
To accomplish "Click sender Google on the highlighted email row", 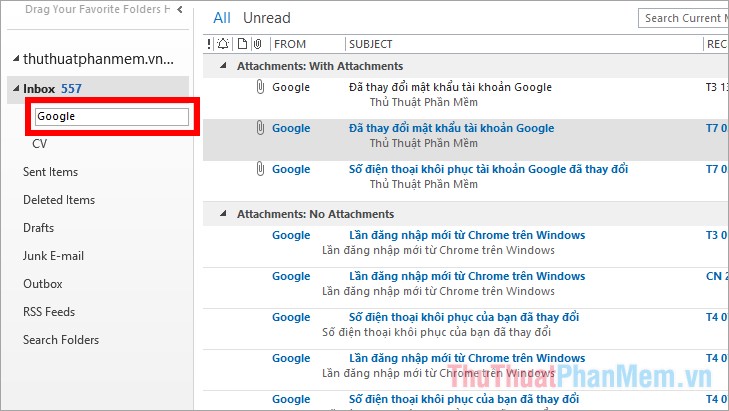I will coord(291,128).
